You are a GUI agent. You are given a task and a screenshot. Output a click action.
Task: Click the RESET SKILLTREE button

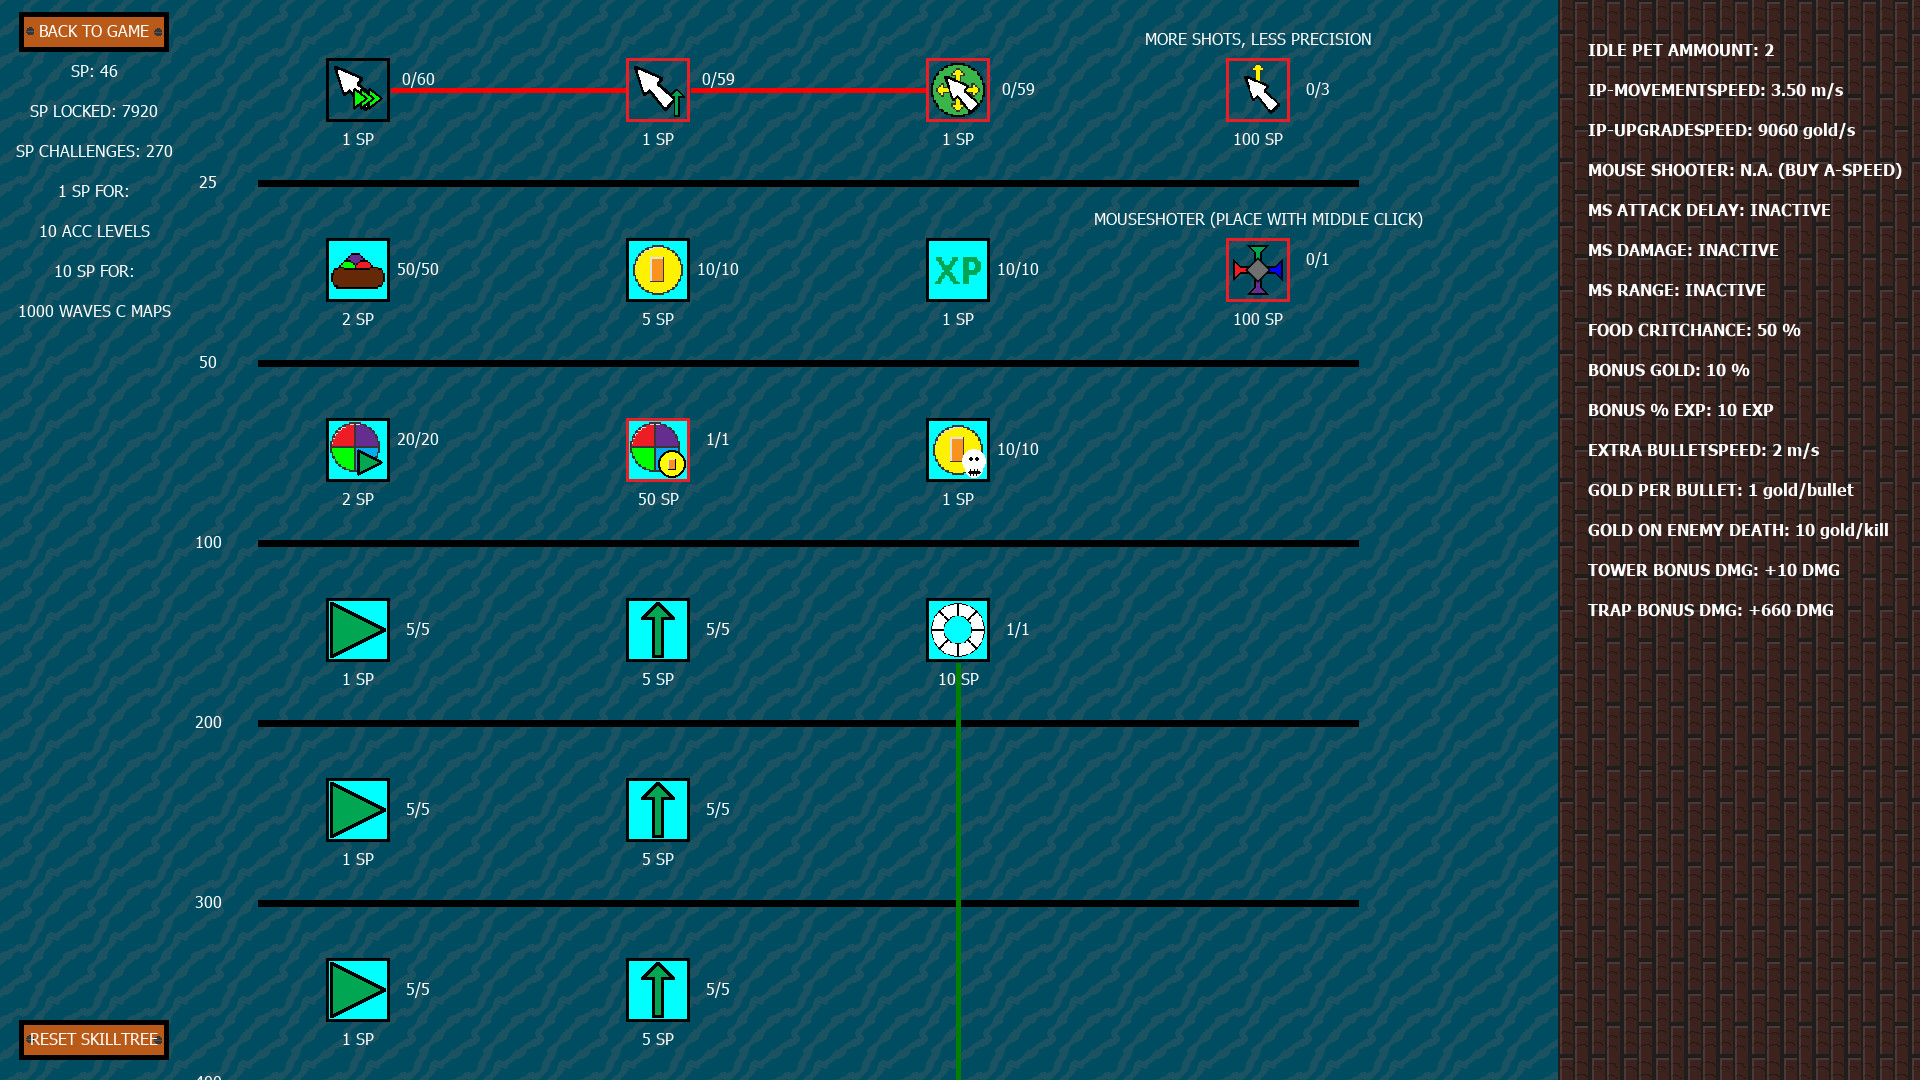pyautogui.click(x=93, y=1039)
